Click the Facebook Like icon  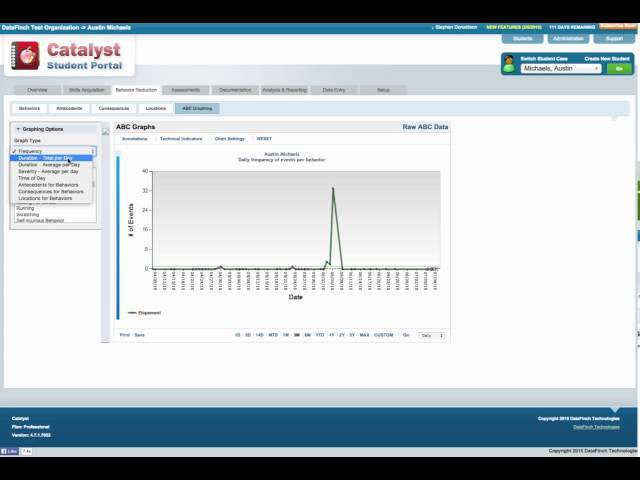coord(9,451)
